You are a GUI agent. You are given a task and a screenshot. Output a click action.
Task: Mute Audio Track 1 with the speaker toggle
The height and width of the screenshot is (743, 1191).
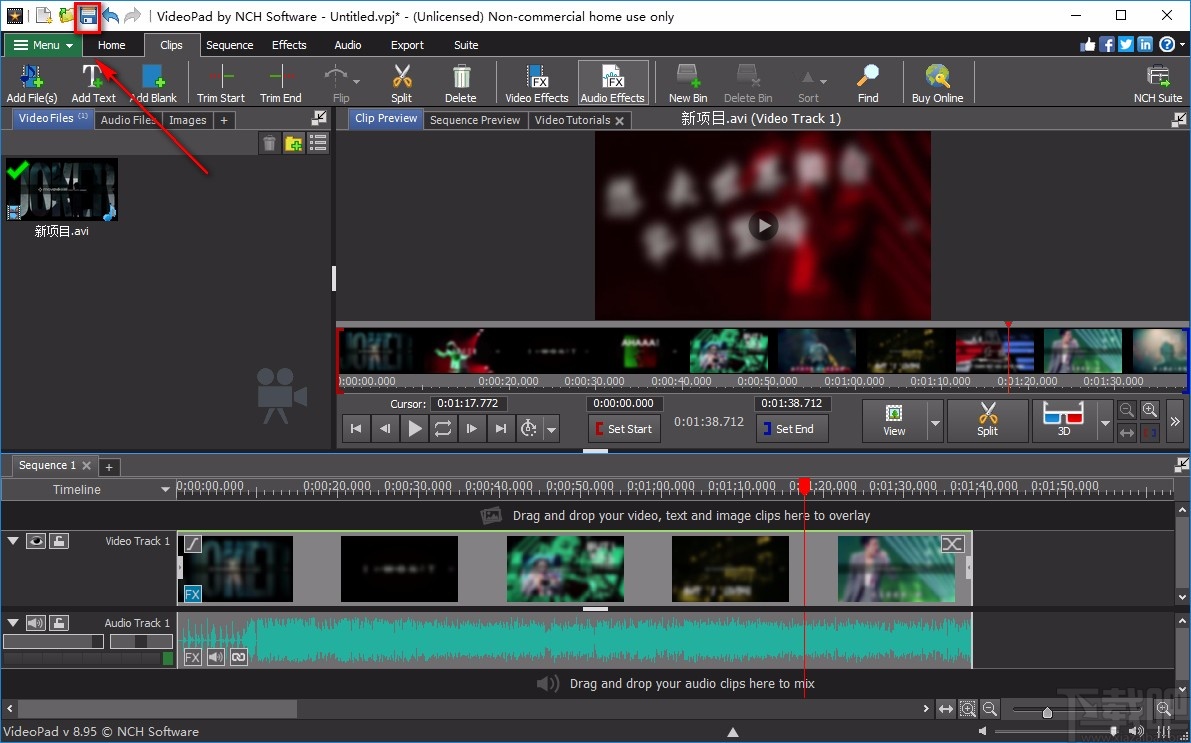click(x=36, y=622)
